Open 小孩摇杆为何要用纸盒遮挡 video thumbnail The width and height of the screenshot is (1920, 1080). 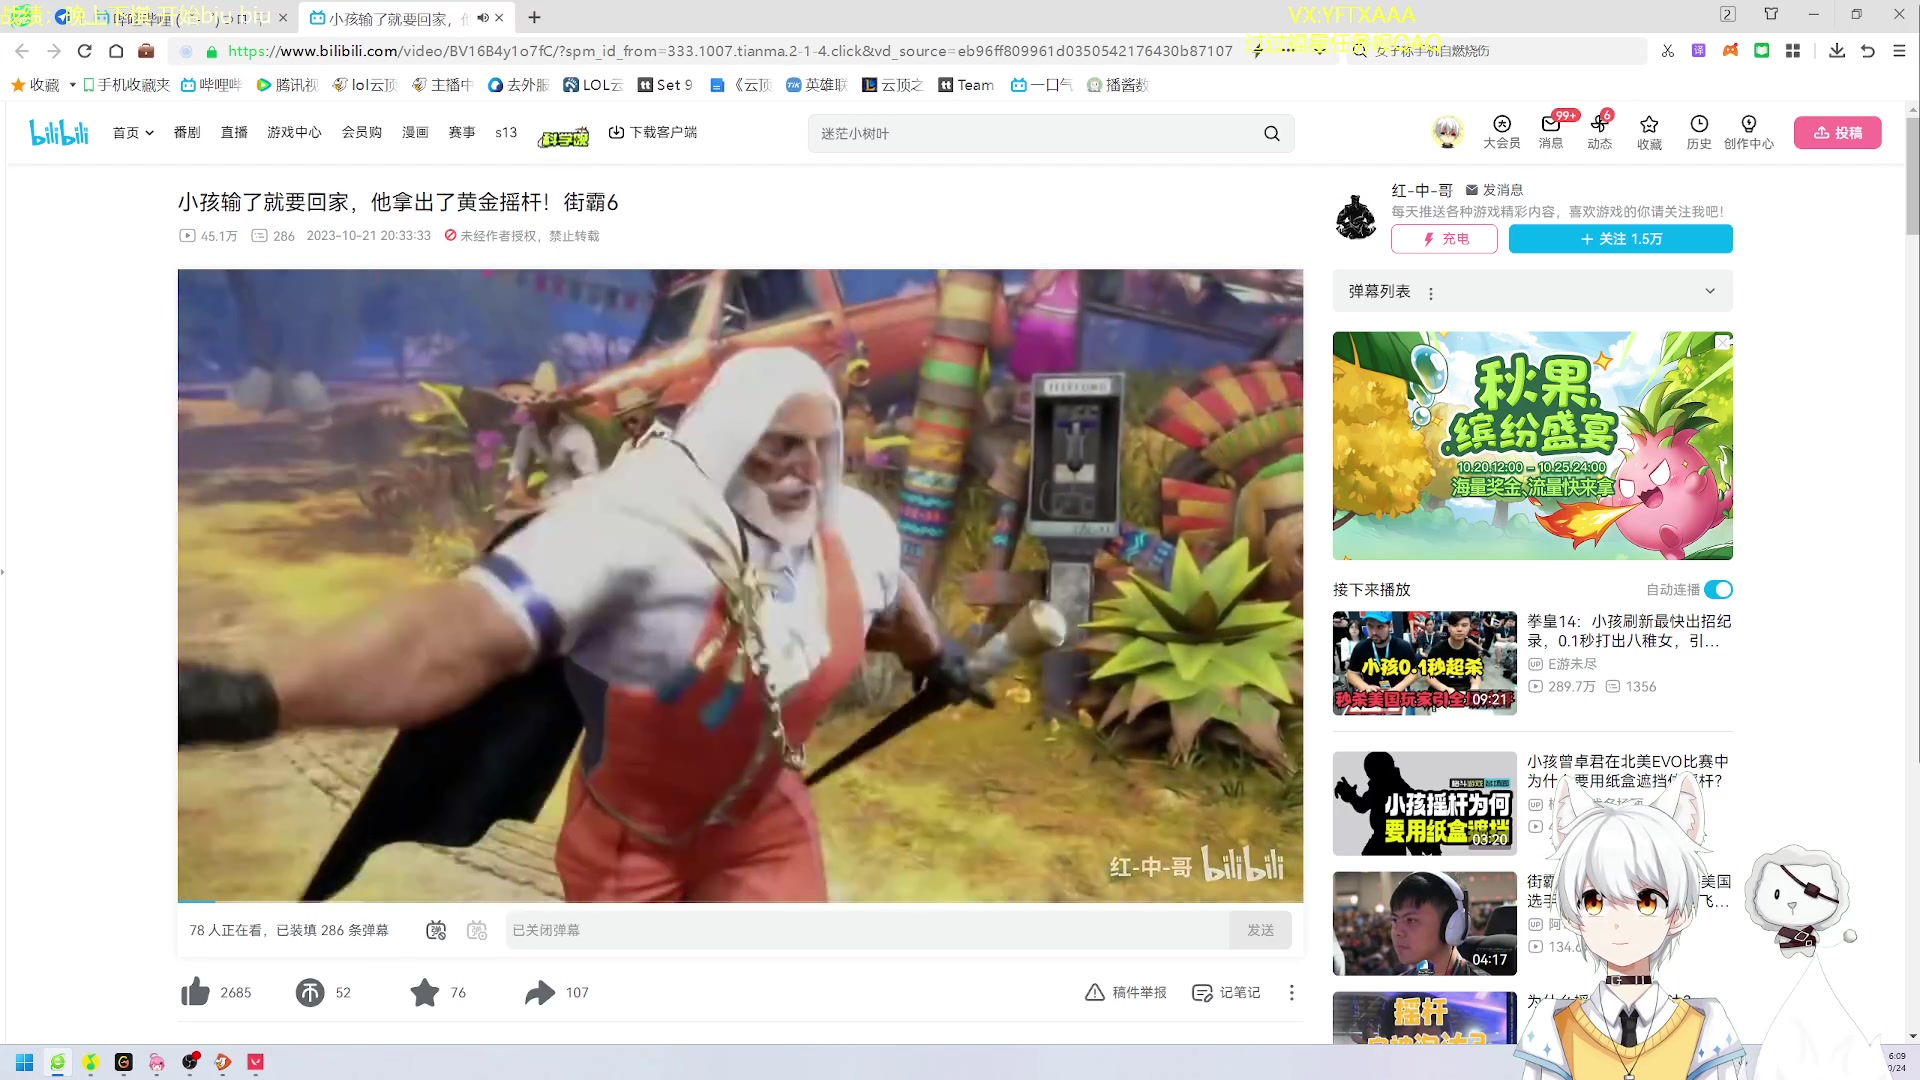point(1424,803)
